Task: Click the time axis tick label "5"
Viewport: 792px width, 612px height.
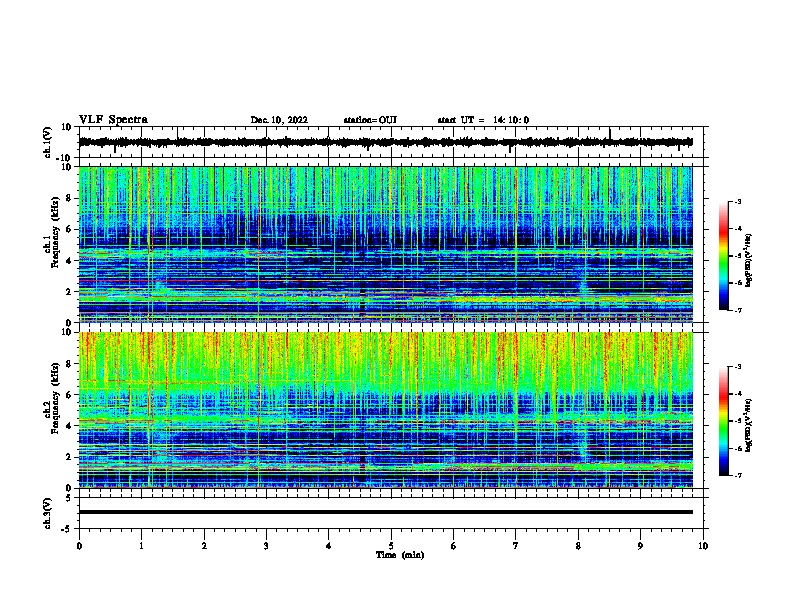Action: 391,546
